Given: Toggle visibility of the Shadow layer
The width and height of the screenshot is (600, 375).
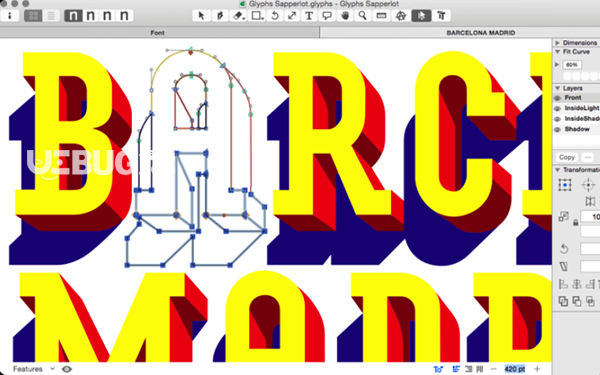Looking at the screenshot, I should pyautogui.click(x=558, y=129).
